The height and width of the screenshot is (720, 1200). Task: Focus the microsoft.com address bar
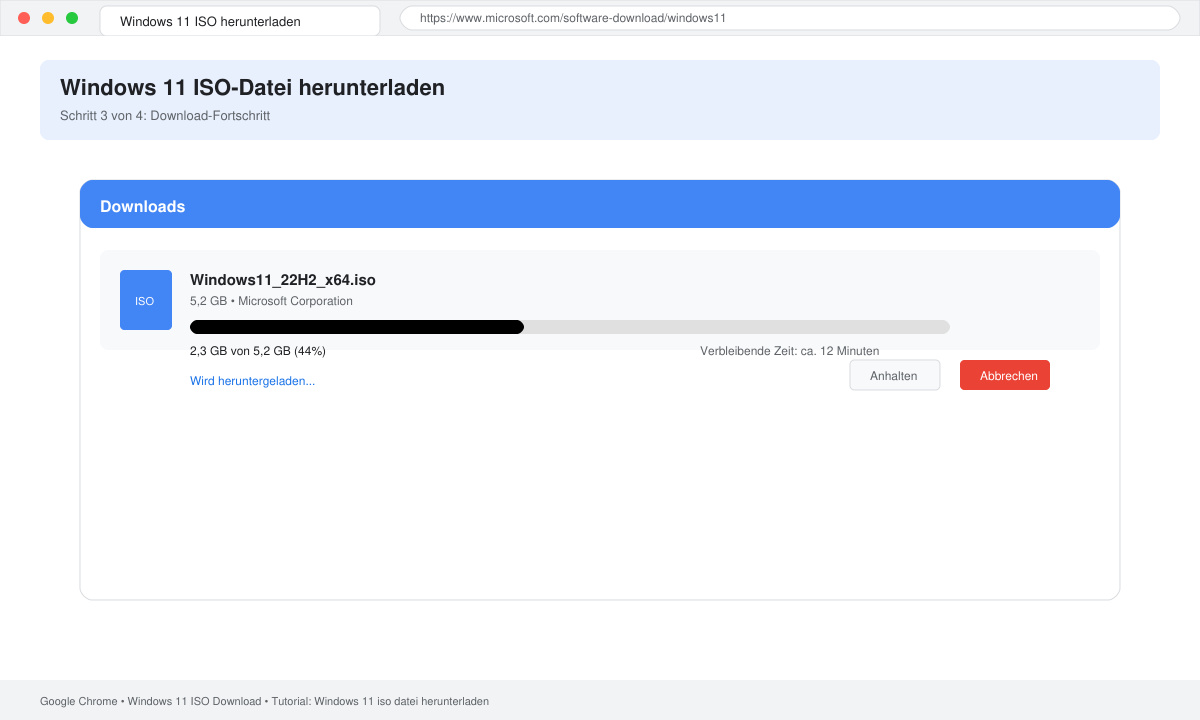(x=790, y=18)
